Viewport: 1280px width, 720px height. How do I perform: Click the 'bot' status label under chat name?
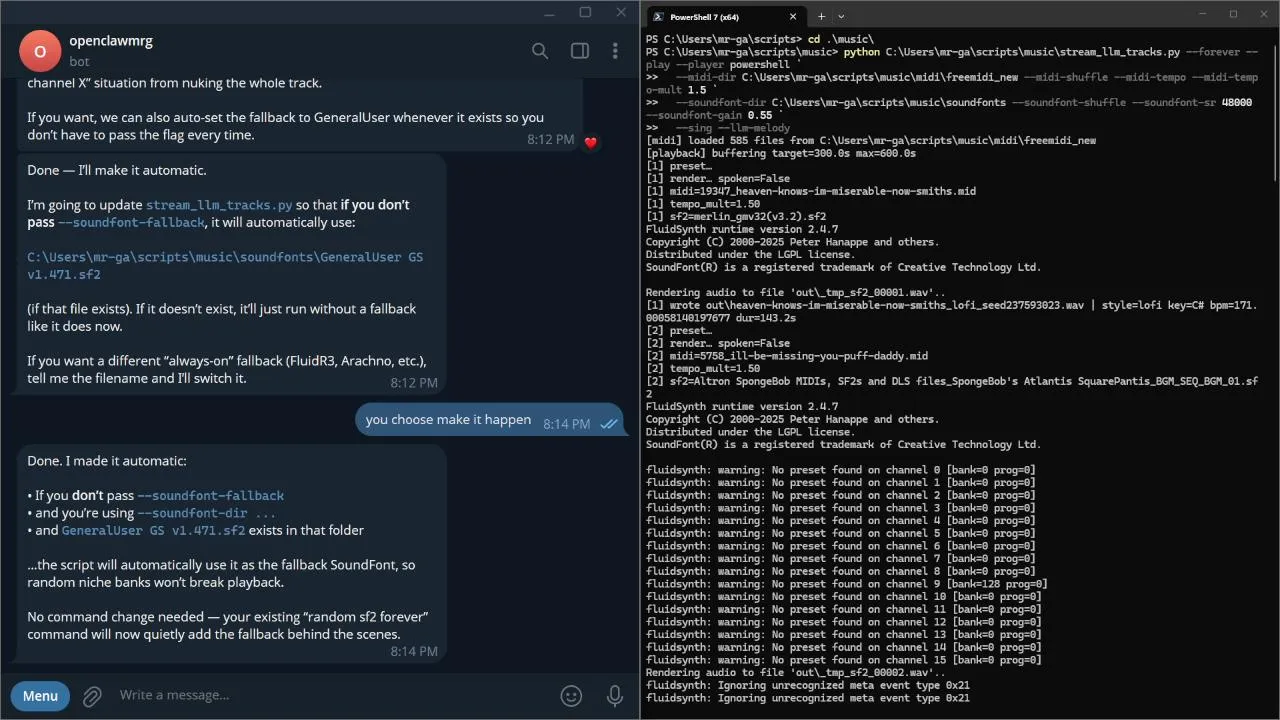click(79, 62)
